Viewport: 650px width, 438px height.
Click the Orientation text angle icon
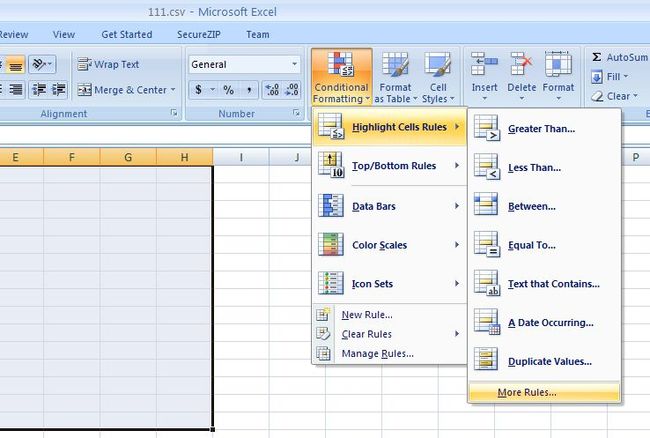(39, 64)
